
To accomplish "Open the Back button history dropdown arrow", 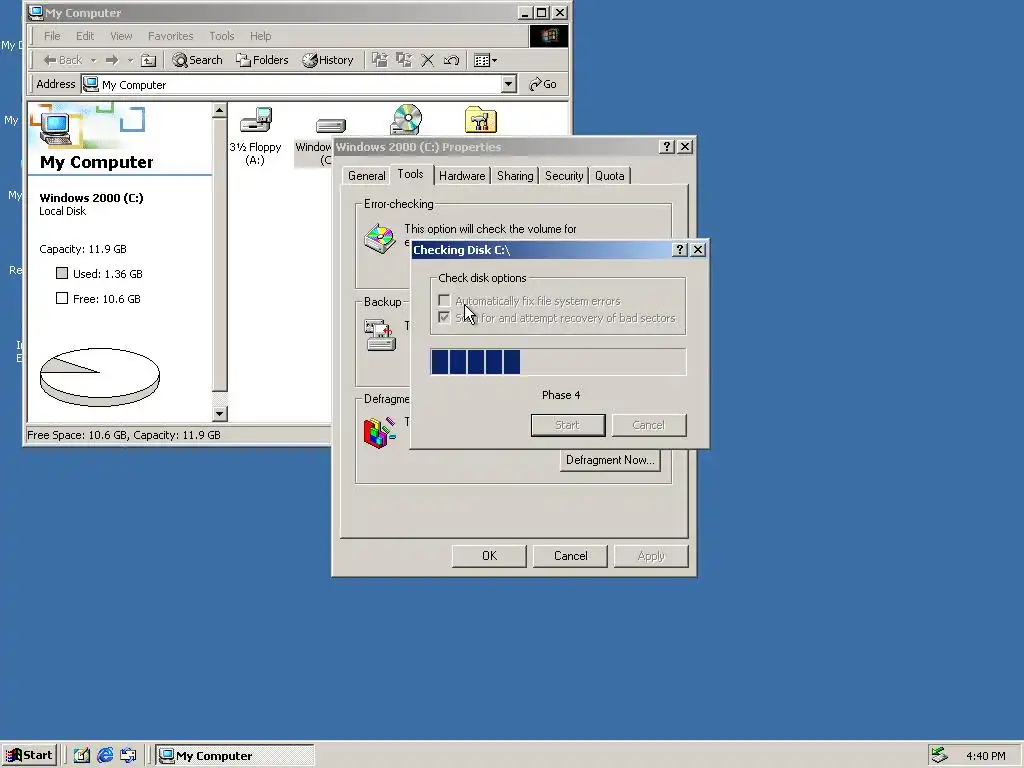I will point(93,60).
